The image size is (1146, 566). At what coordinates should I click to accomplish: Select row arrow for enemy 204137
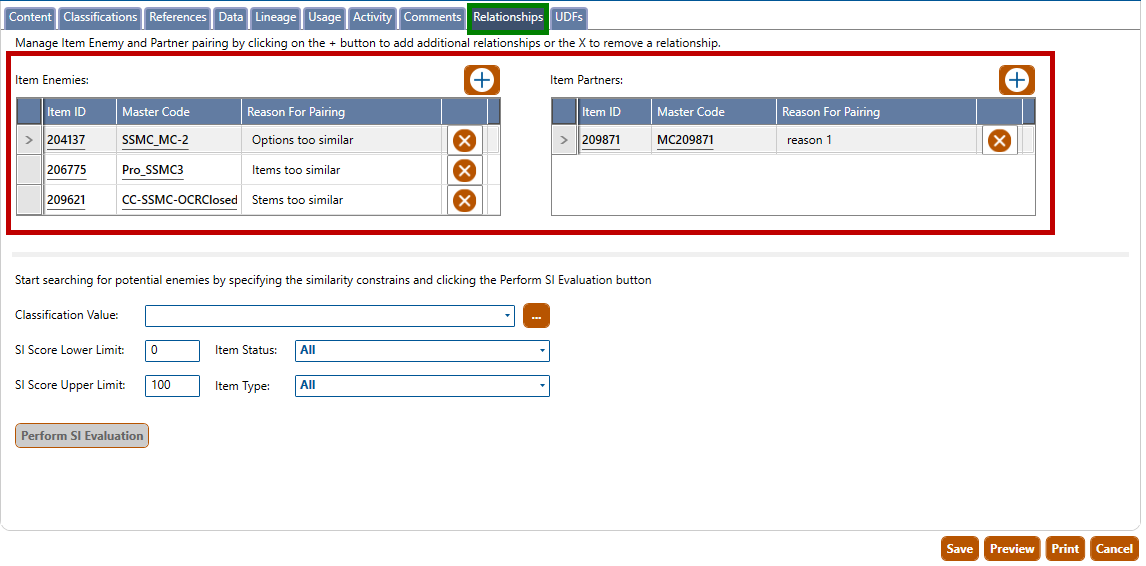coord(29,140)
